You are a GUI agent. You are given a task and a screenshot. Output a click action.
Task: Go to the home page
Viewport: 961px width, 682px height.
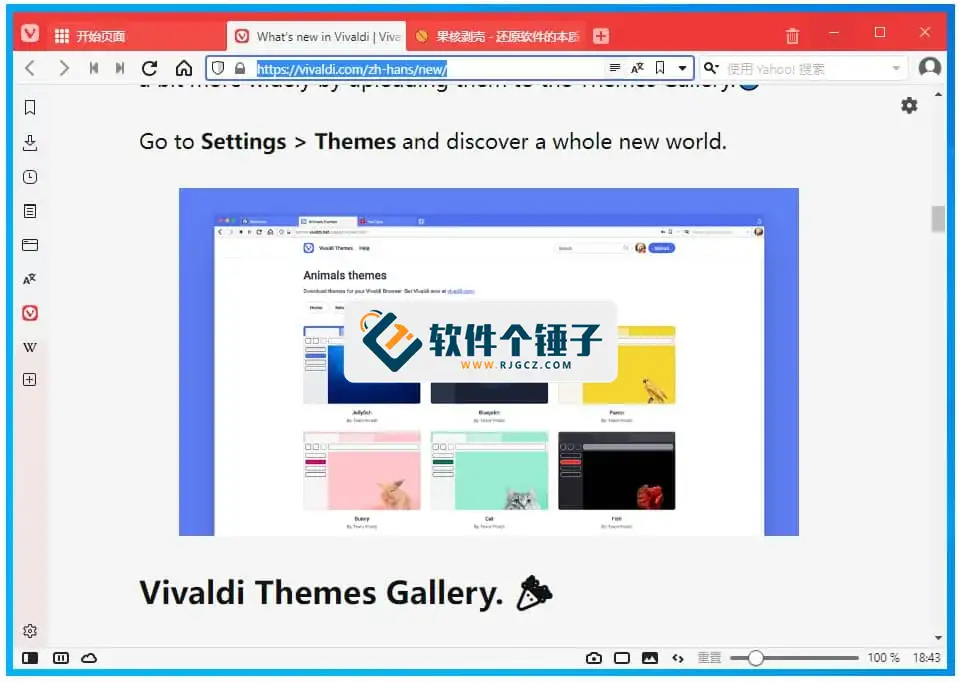(184, 68)
